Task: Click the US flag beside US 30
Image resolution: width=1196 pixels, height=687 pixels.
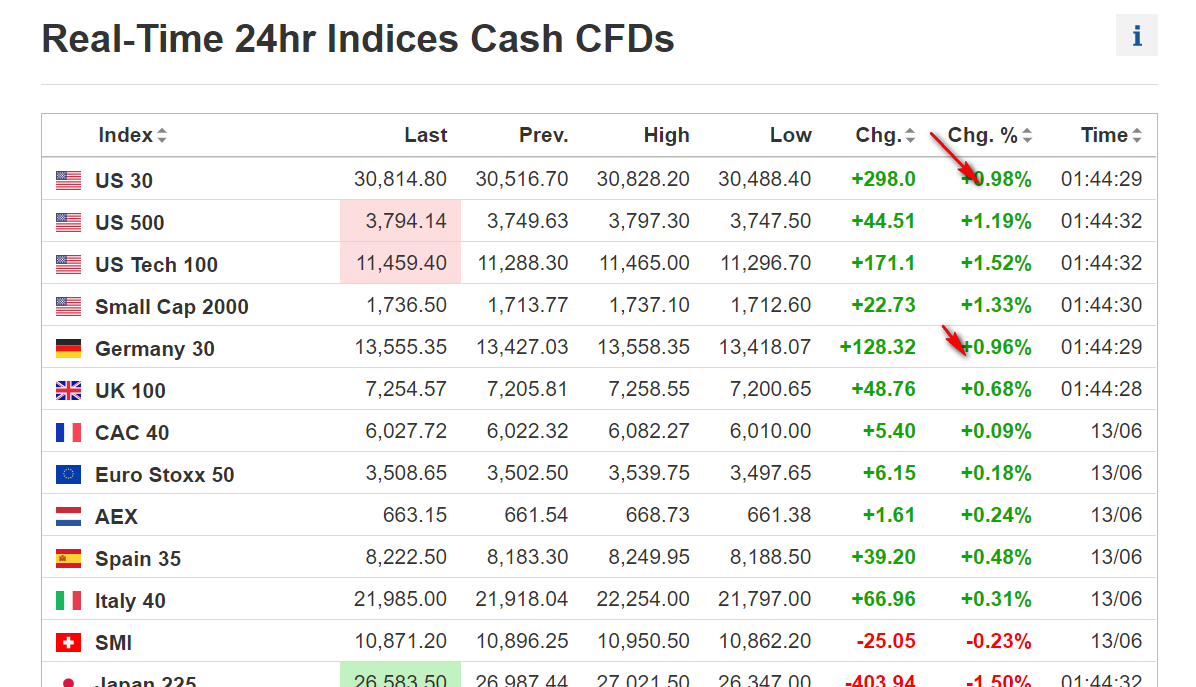Action: 68,180
